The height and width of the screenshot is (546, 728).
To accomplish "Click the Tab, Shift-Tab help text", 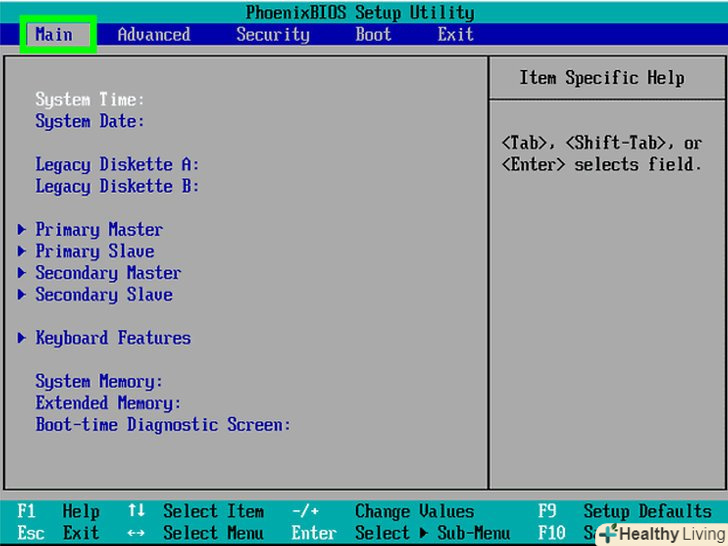I will coord(602,154).
